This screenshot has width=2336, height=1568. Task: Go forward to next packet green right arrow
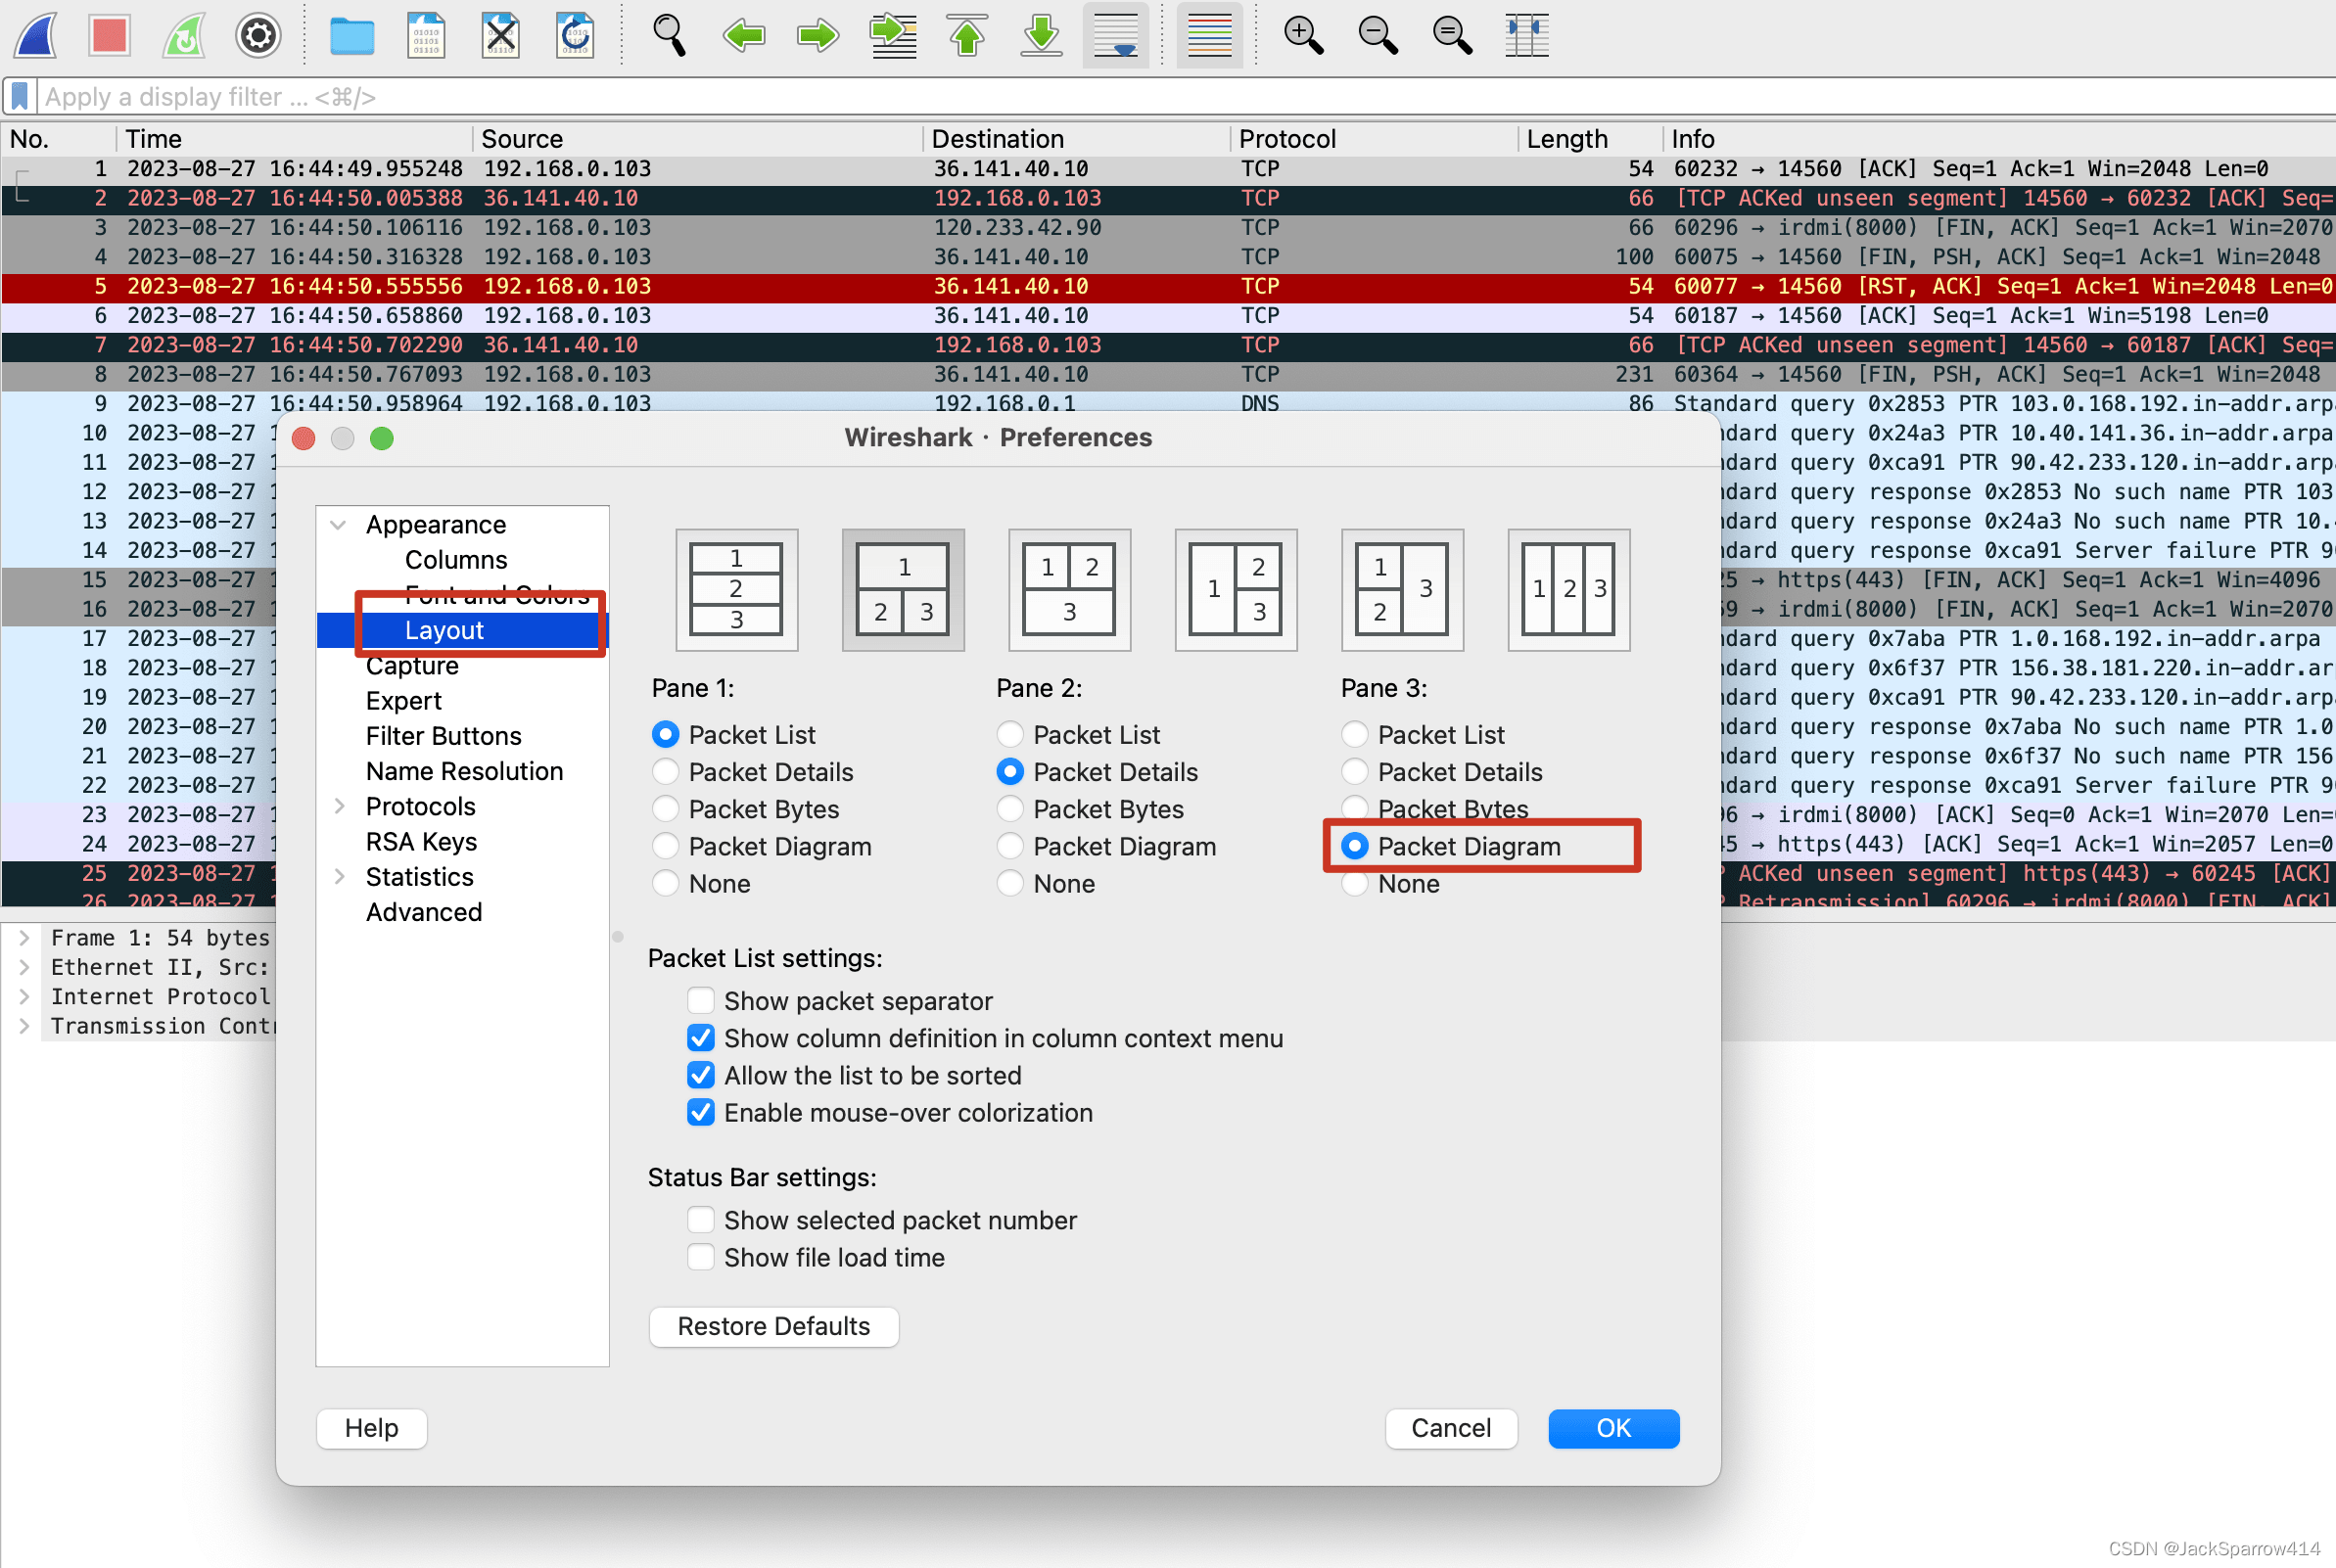click(x=818, y=36)
